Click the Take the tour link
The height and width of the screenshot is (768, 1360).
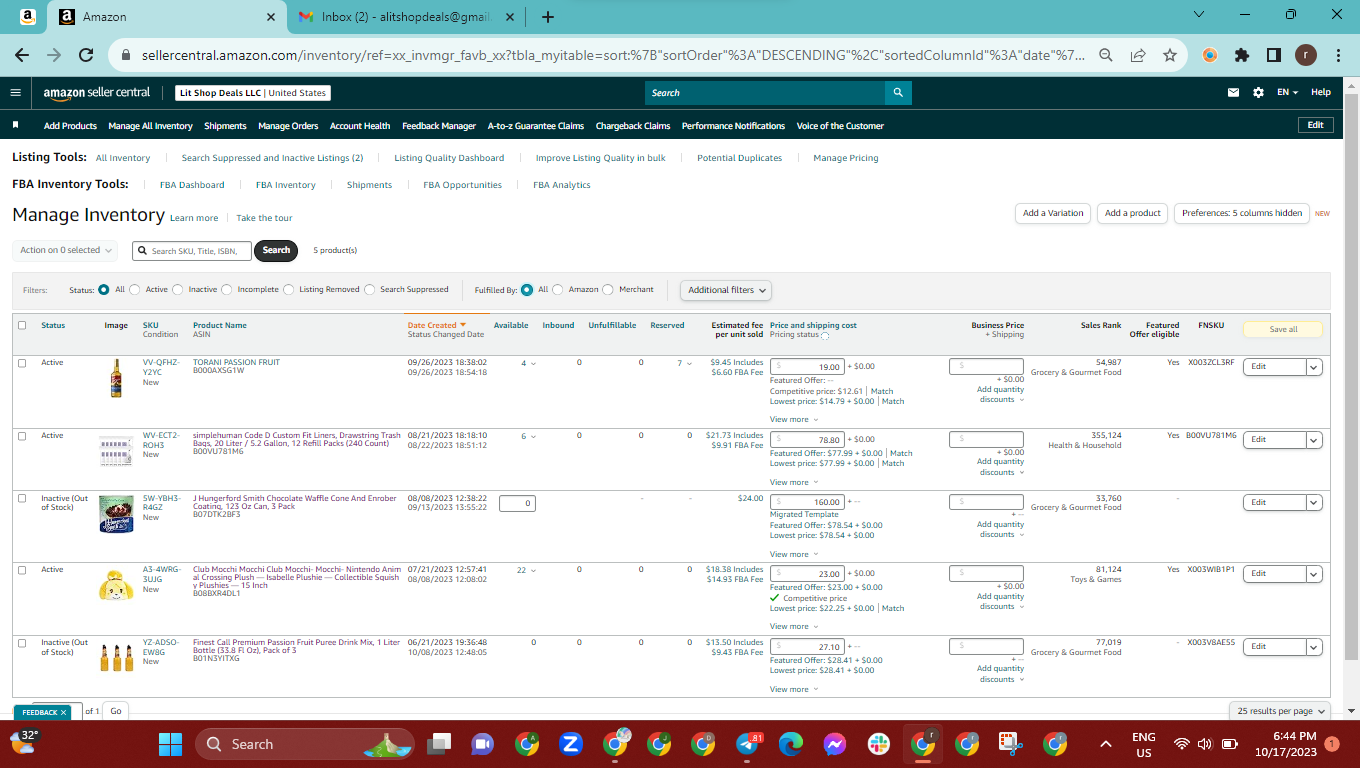click(x=265, y=218)
